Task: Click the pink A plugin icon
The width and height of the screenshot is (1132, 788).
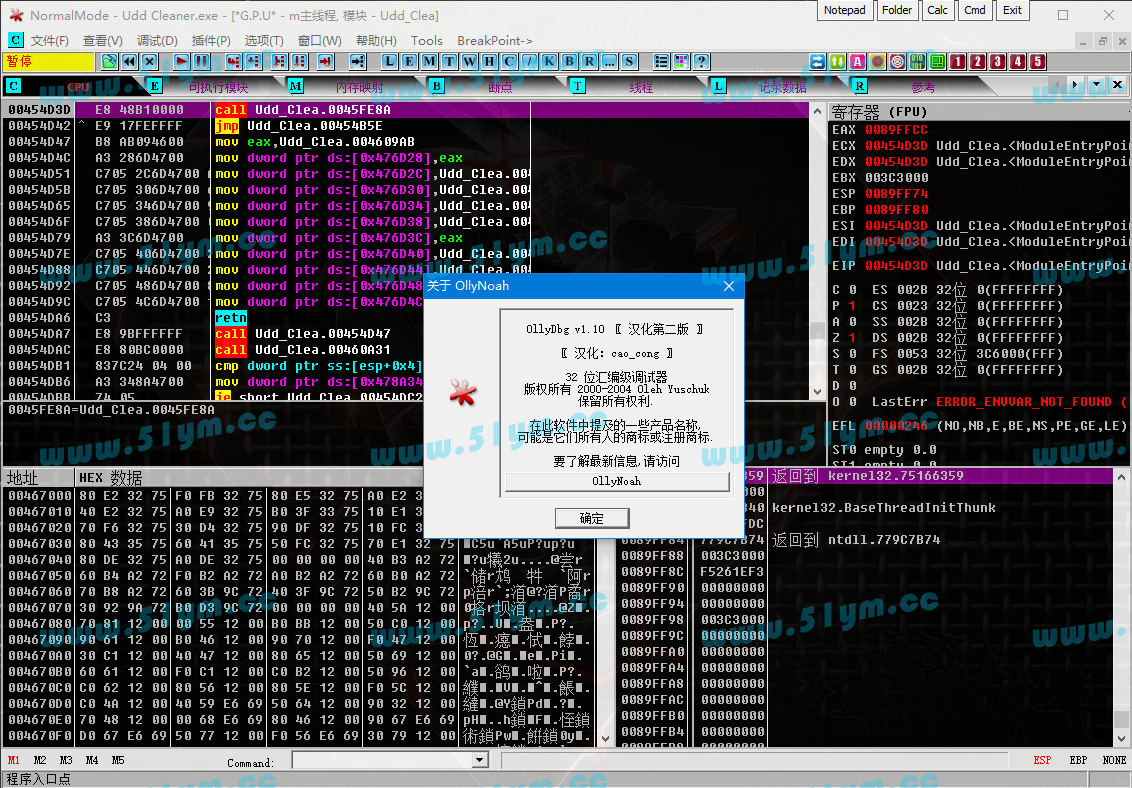Action: pyautogui.click(x=858, y=61)
